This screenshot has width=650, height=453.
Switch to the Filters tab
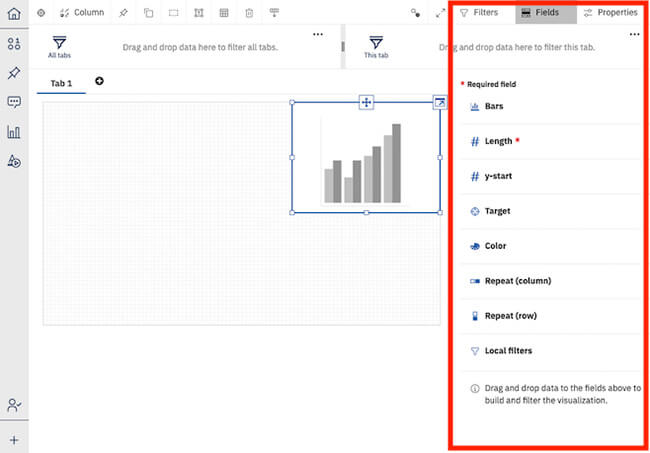(479, 12)
